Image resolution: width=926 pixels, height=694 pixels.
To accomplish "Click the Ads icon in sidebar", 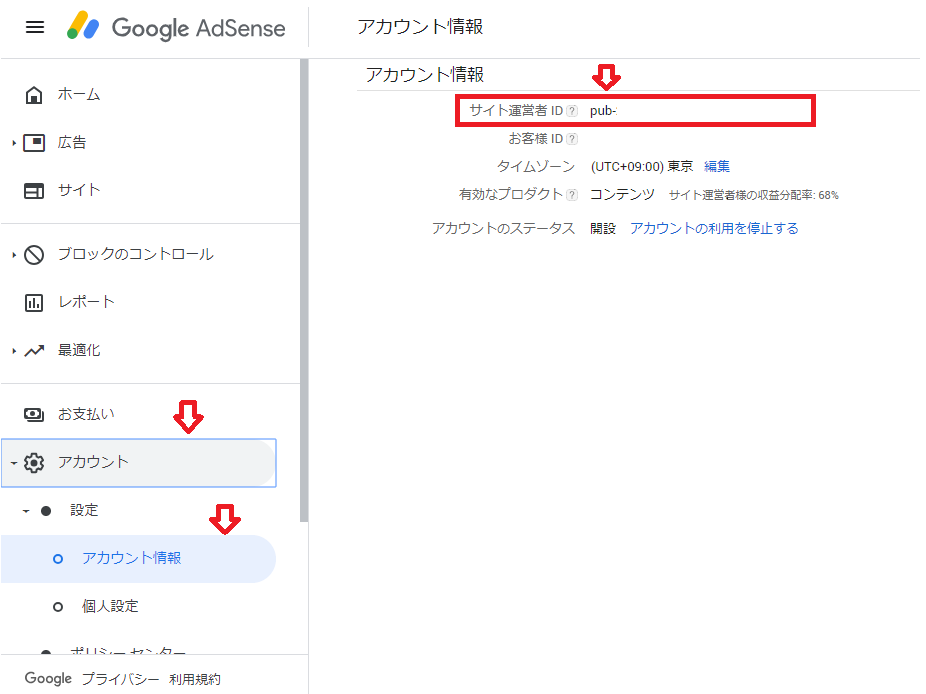I will pyautogui.click(x=34, y=143).
